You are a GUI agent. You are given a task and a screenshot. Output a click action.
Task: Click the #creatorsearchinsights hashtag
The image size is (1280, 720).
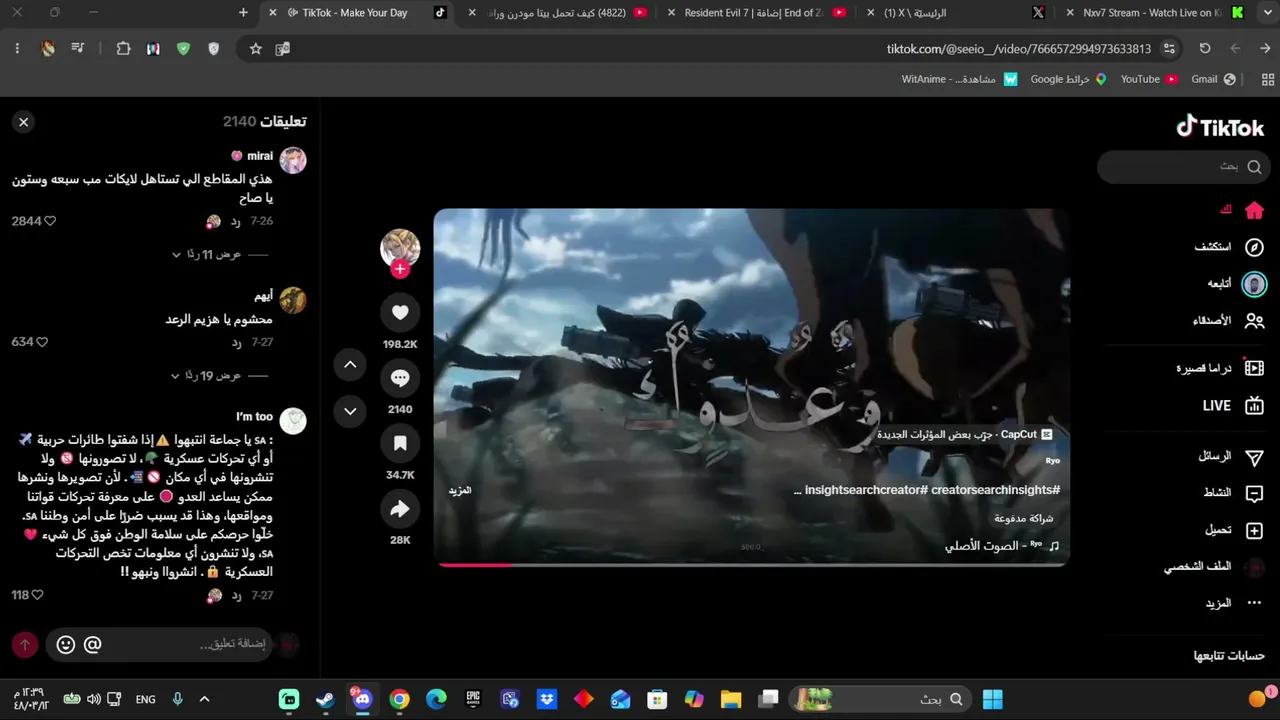tap(995, 490)
